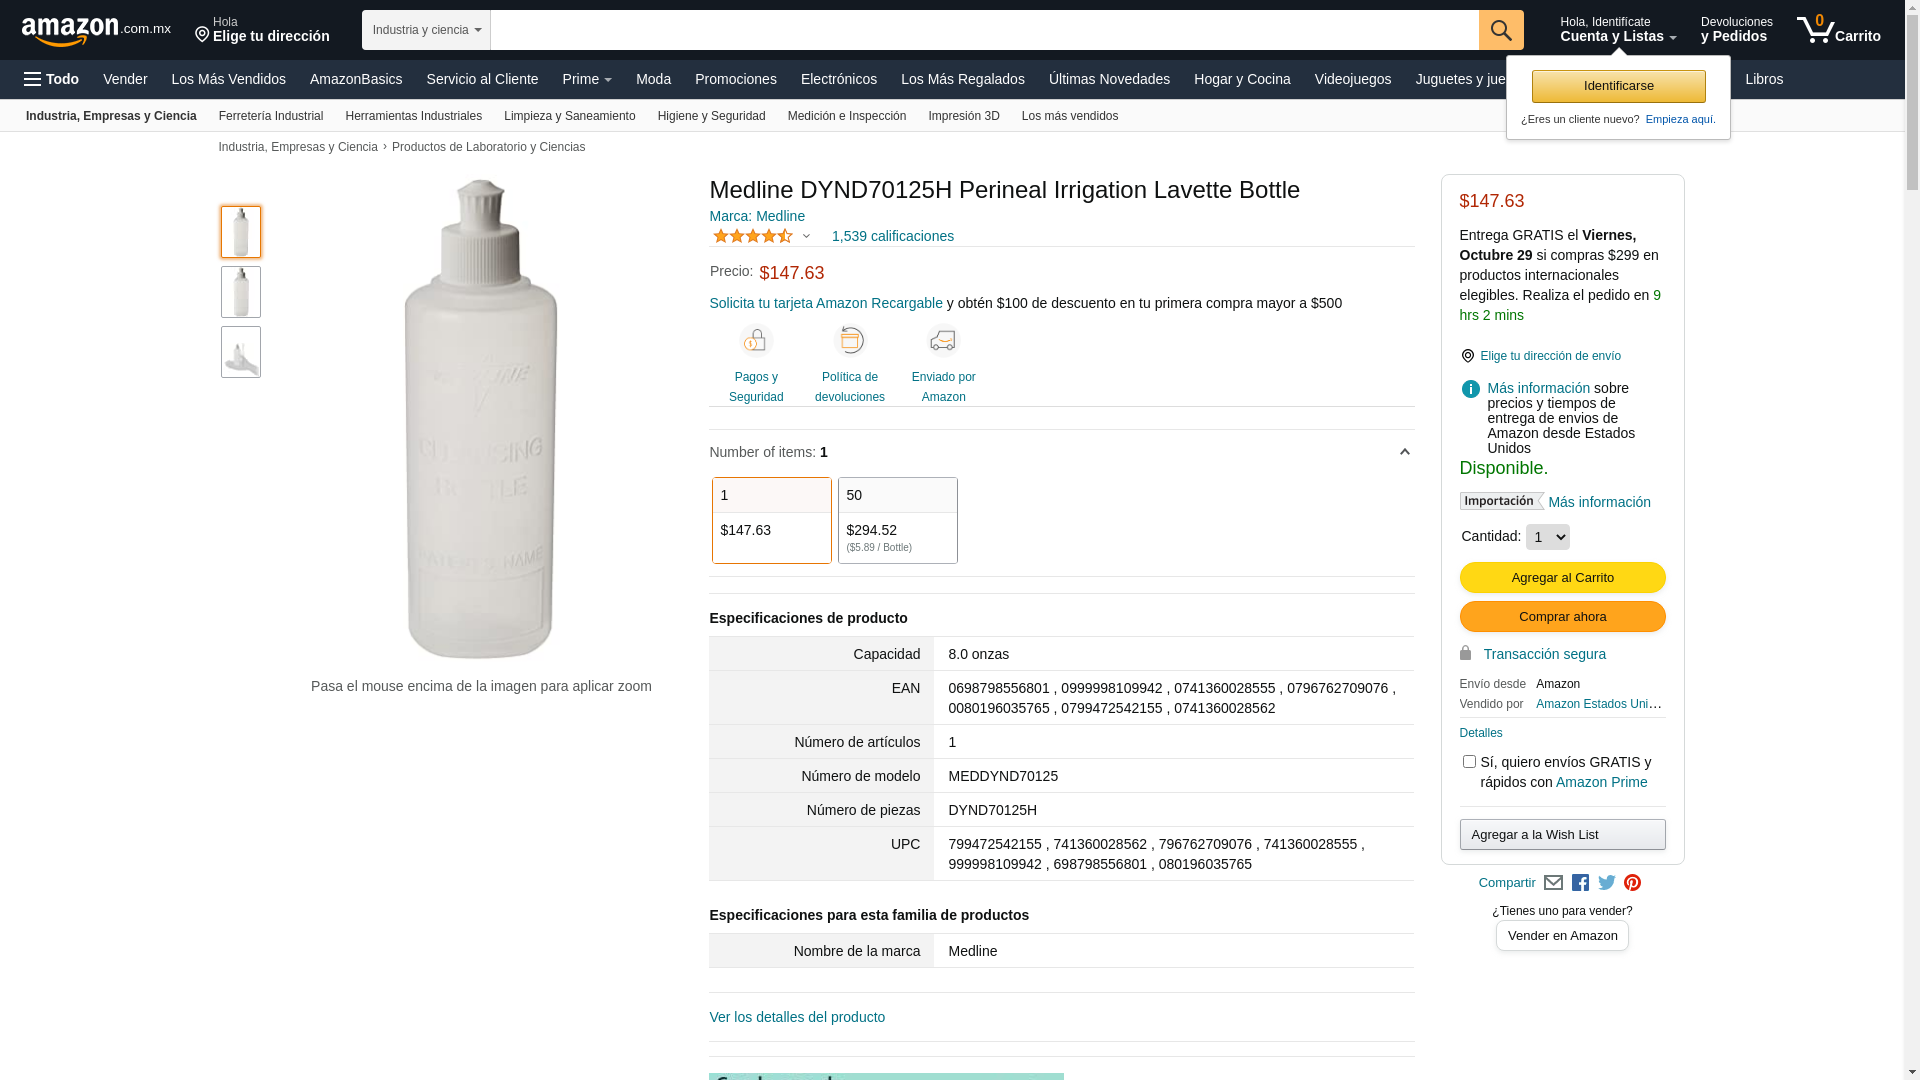Viewport: 1920px width, 1080px height.
Task: Click Enviado por Amazon truck icon
Action: pyautogui.click(x=943, y=341)
